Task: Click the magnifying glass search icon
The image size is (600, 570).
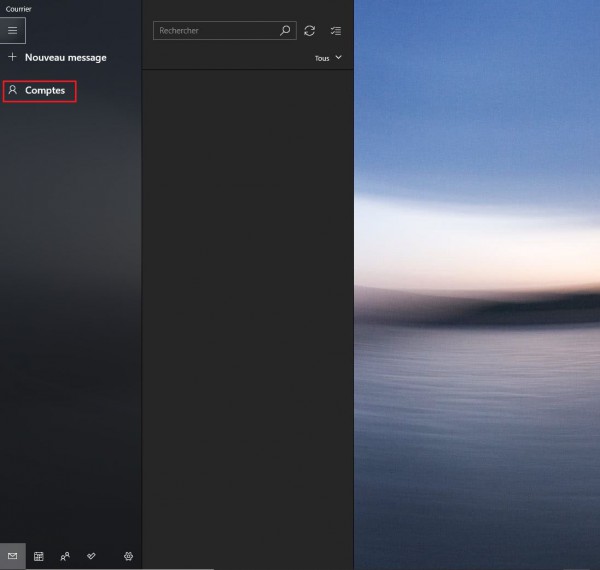Action: (285, 31)
